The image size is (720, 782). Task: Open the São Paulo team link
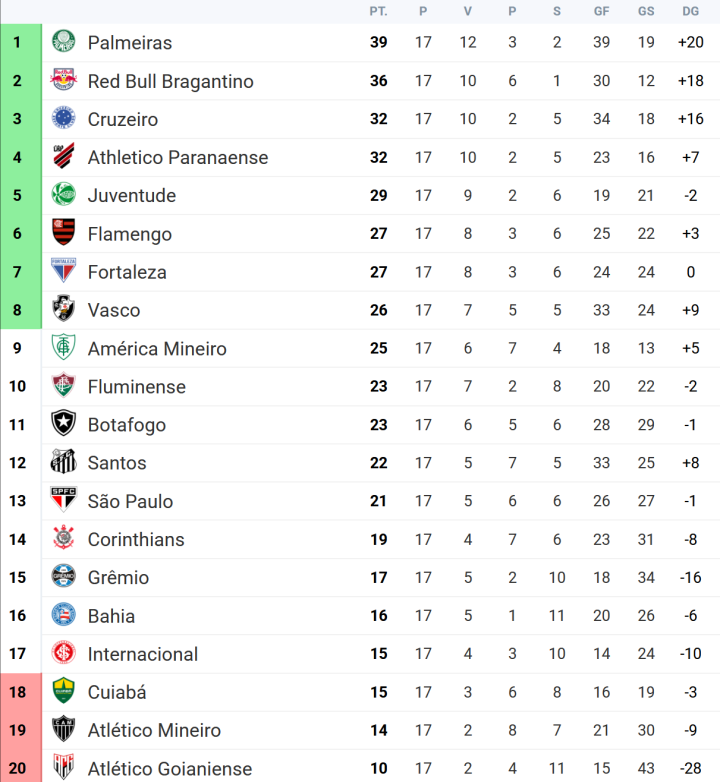(130, 501)
